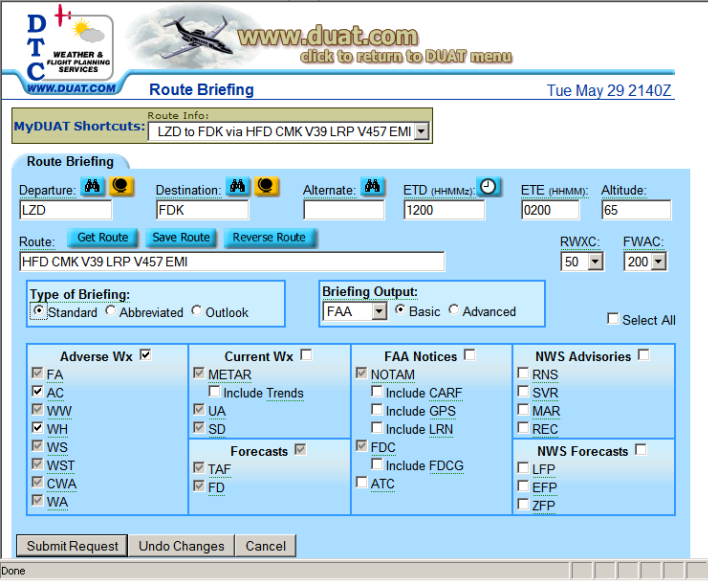Click the Altitude input field

tap(636, 210)
